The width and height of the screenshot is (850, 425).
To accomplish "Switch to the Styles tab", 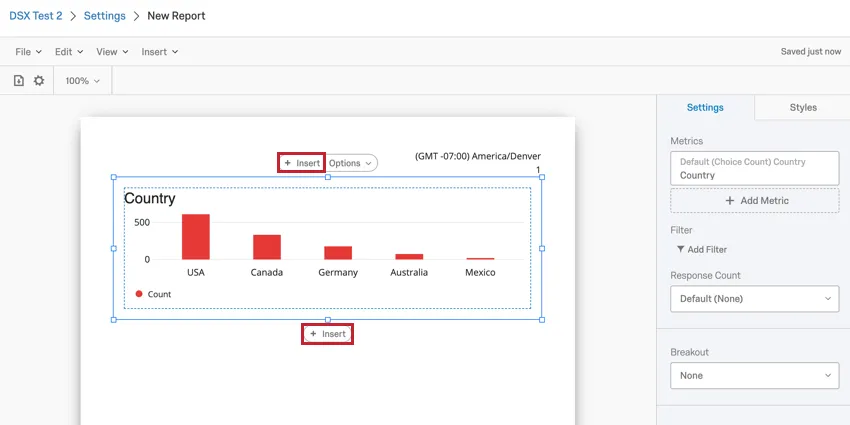I will point(803,107).
